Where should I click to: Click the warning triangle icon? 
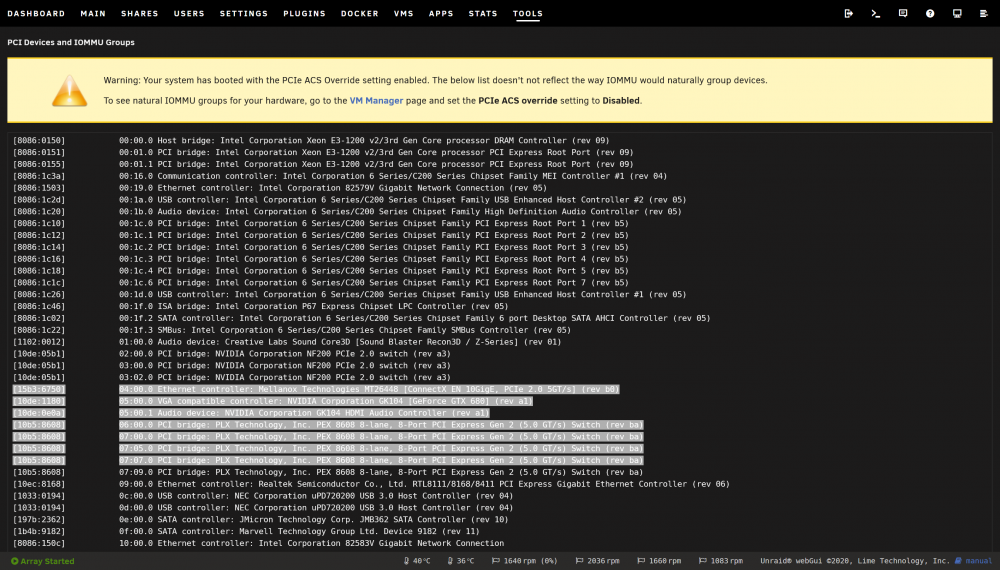70,91
